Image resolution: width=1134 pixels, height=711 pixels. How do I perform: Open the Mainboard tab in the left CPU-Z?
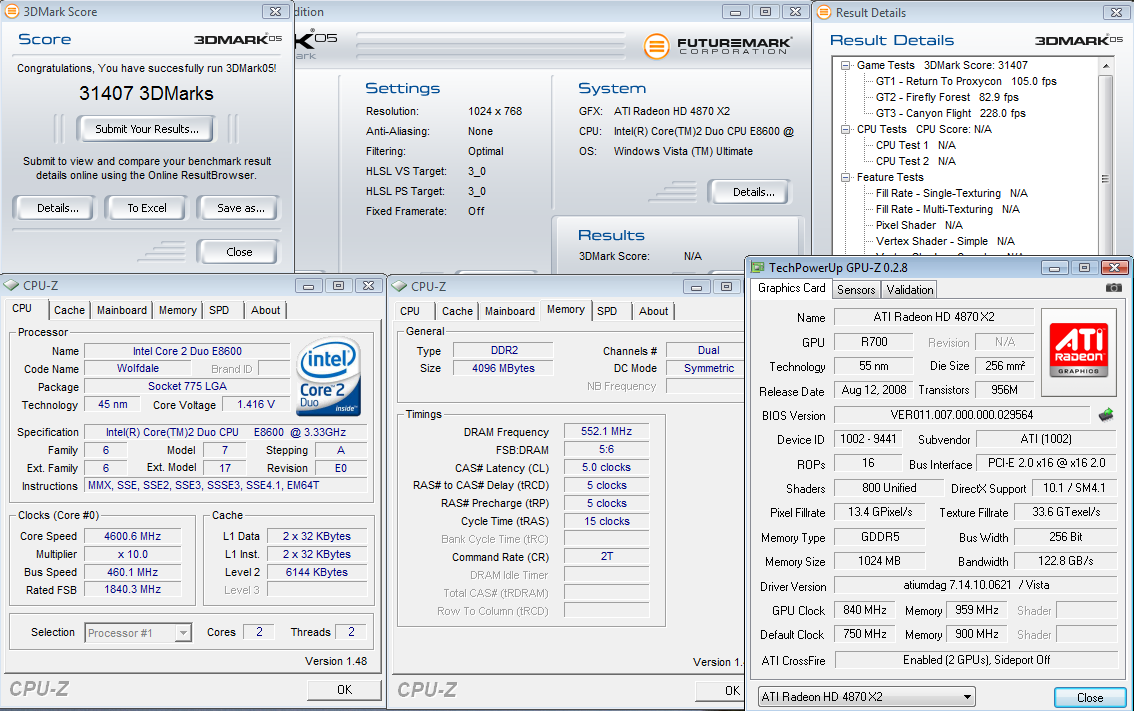(122, 310)
